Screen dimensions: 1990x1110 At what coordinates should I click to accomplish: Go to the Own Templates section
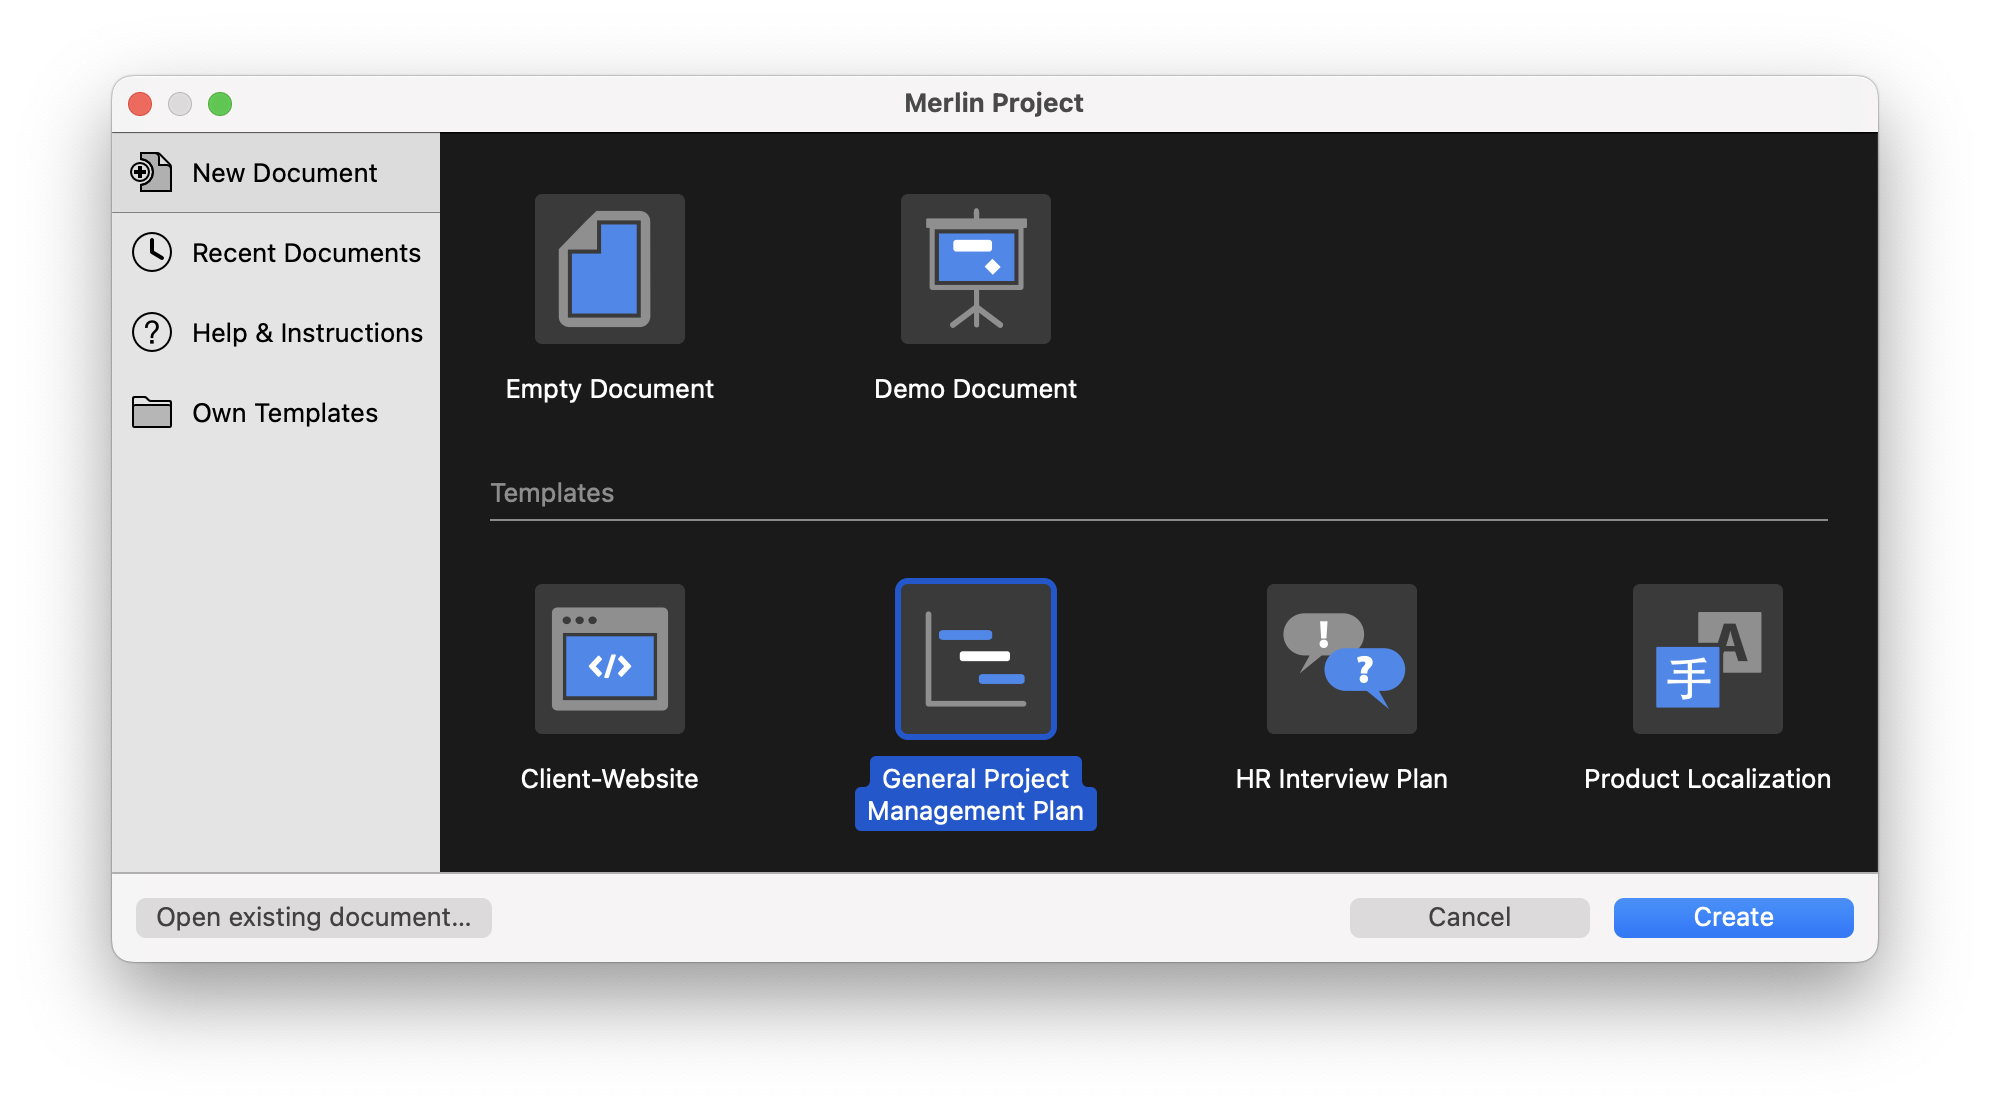[x=284, y=412]
